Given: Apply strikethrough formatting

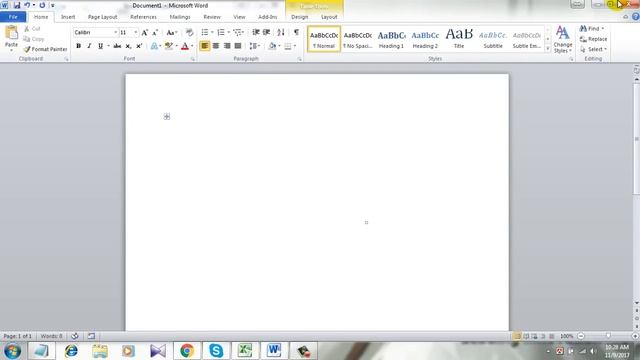Looking at the screenshot, I should point(117,46).
